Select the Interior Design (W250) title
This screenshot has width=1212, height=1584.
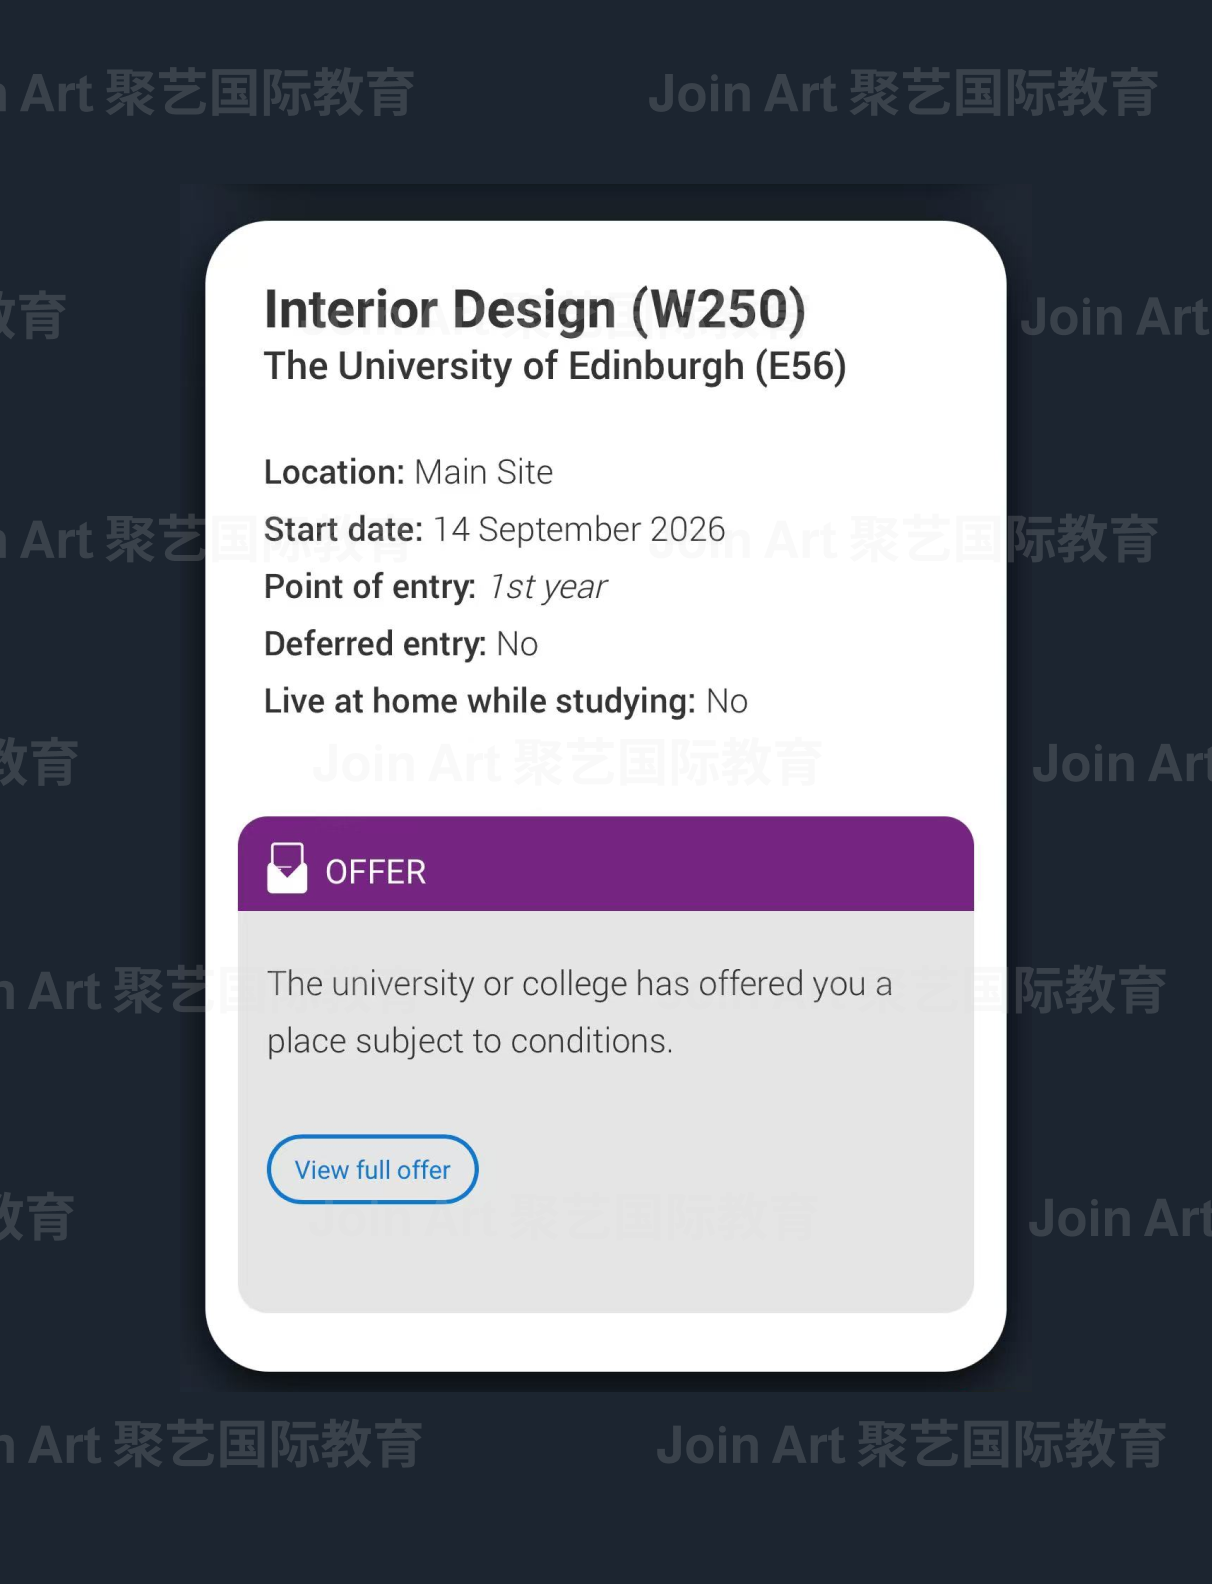coord(534,309)
